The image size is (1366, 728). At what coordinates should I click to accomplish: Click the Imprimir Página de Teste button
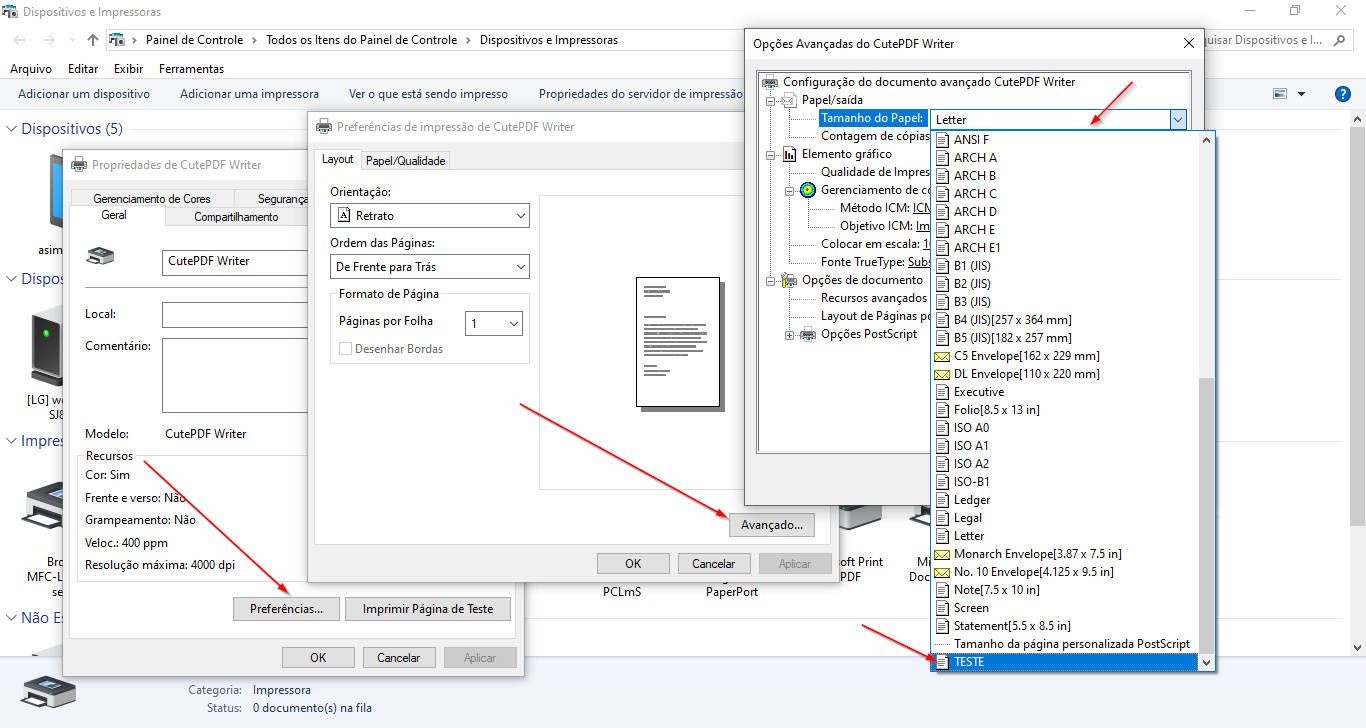[427, 609]
